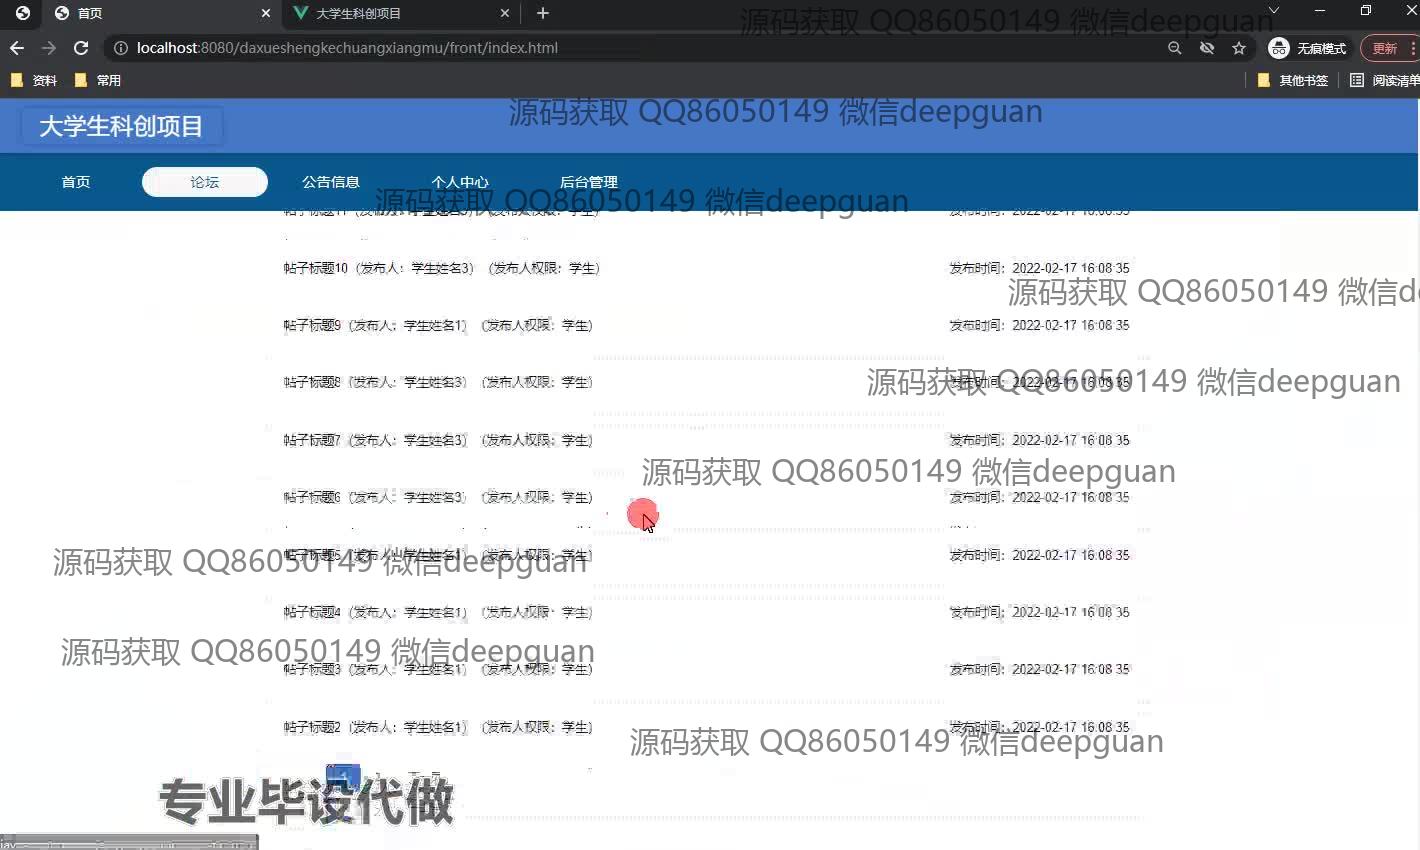Expand the 其他书签 folder
Screen dimensions: 1420x850
tap(1292, 80)
